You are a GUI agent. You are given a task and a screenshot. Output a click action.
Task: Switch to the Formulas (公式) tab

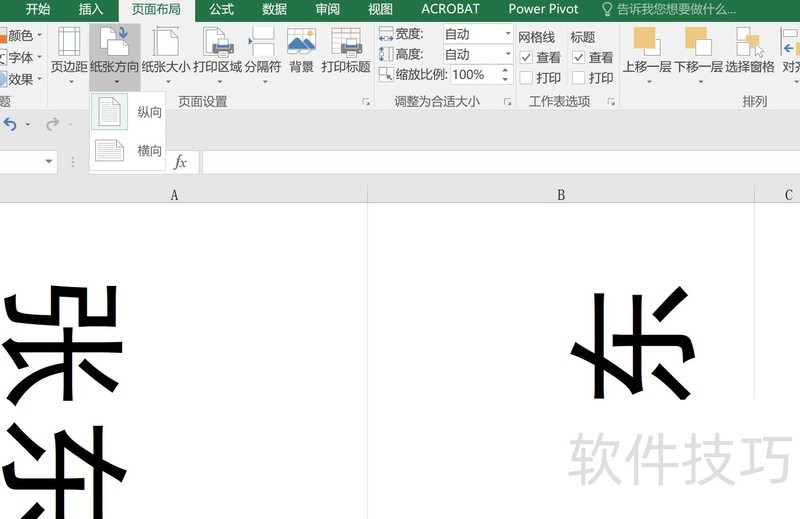click(221, 9)
